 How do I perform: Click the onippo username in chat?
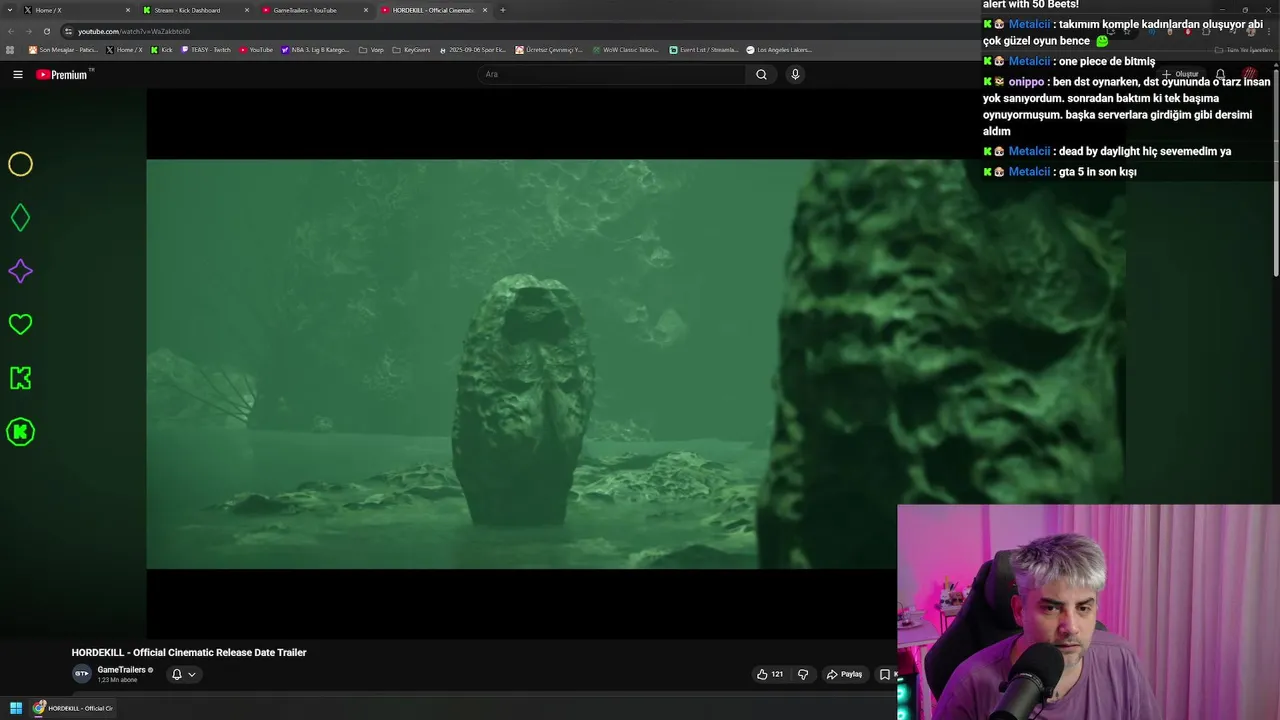tap(1026, 82)
